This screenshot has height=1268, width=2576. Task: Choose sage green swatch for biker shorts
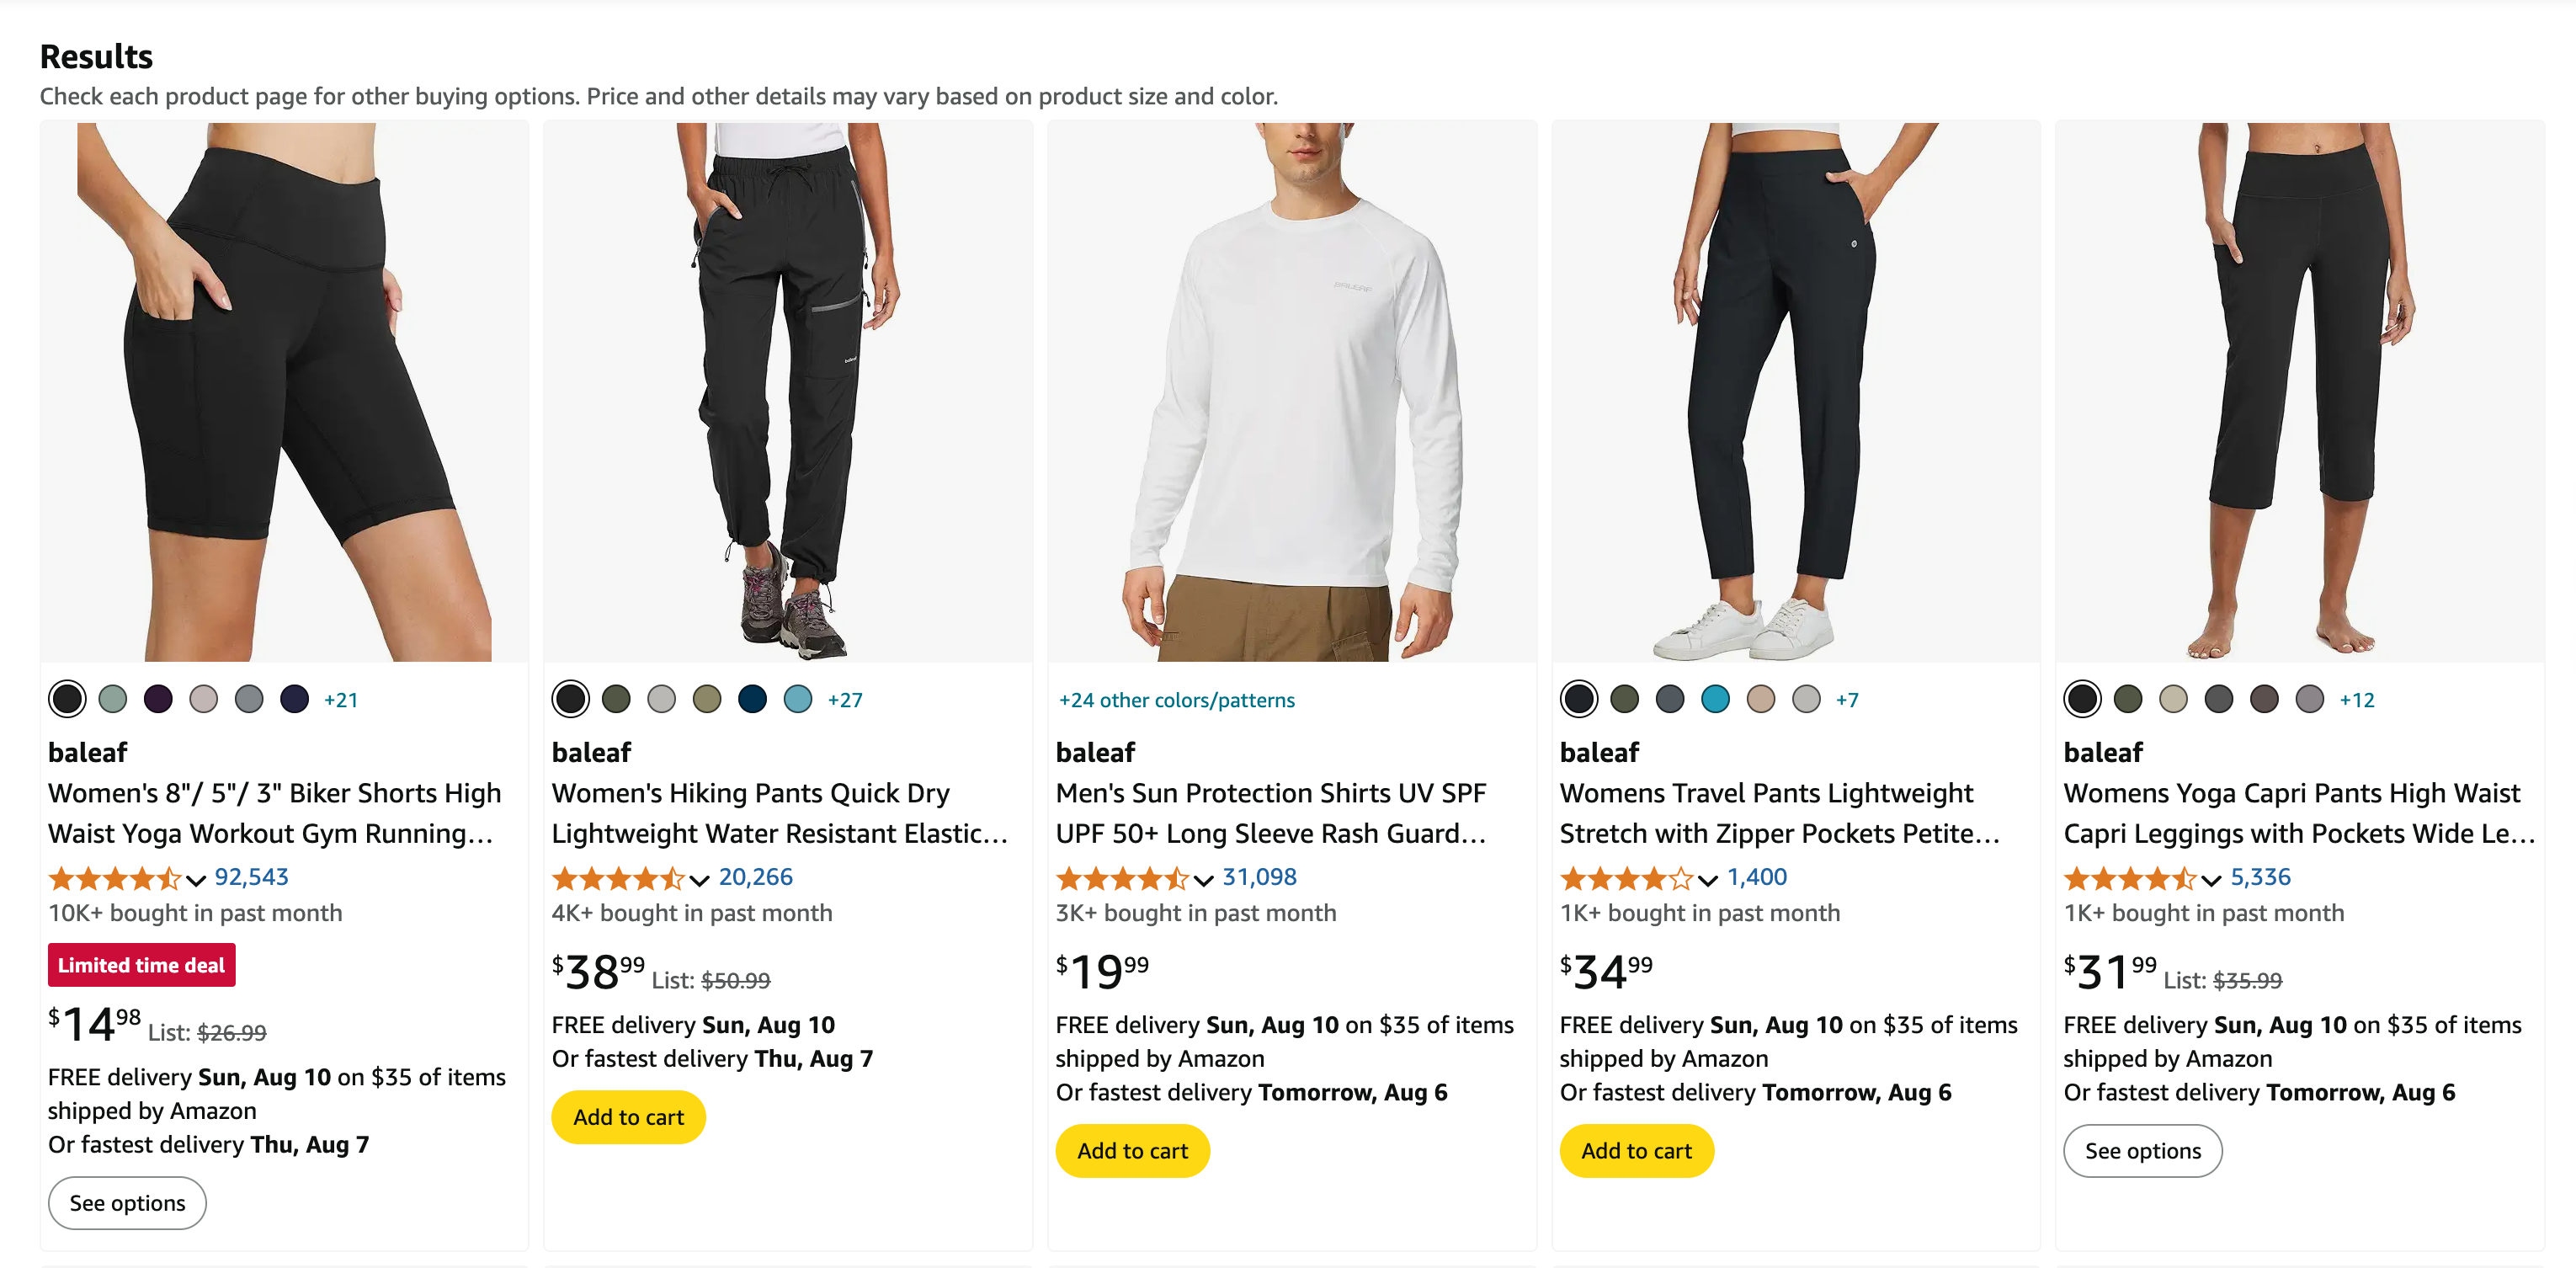point(113,699)
